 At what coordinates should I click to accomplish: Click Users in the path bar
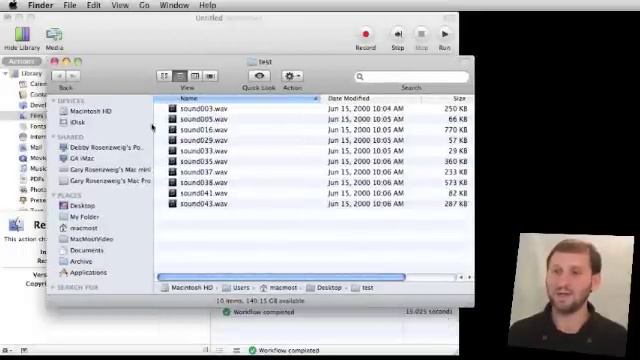coord(236,288)
